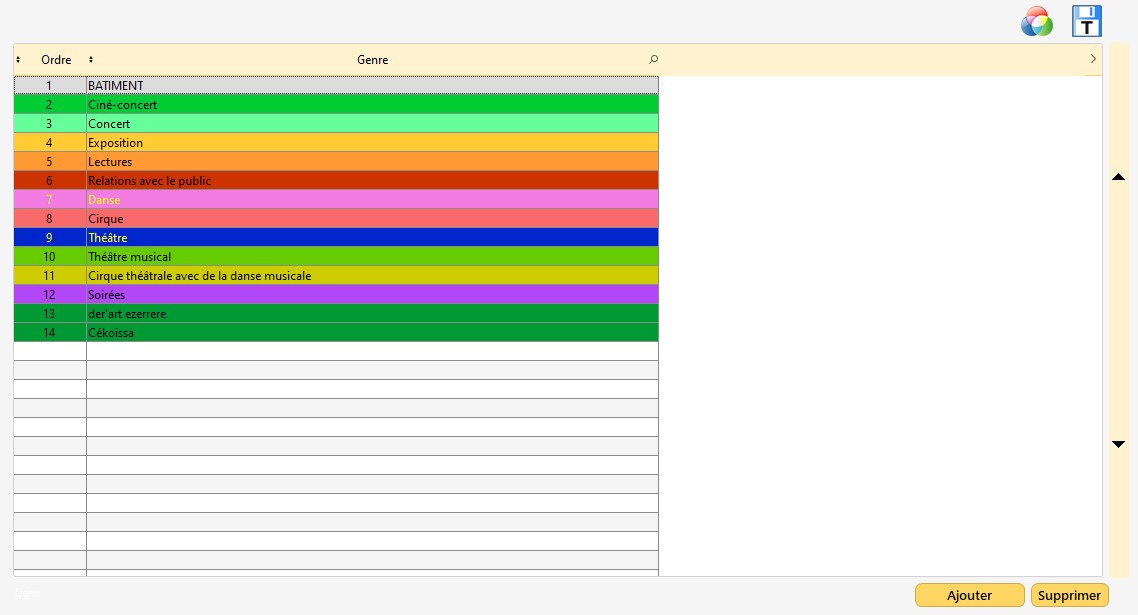Select the Ciné-concert genre row

pyautogui.click(x=372, y=105)
